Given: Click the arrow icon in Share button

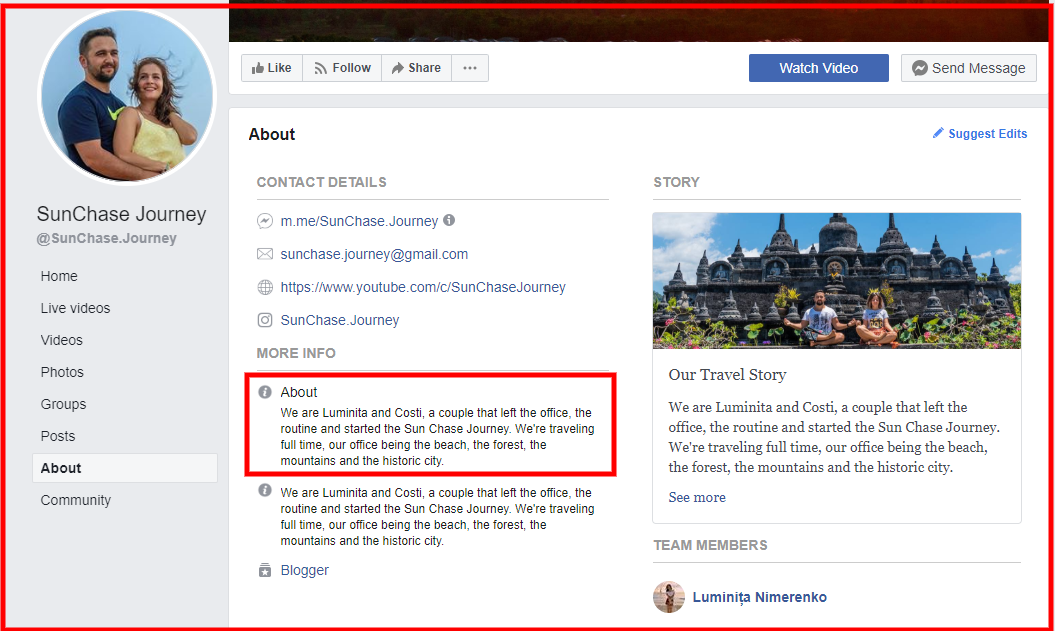Looking at the screenshot, I should click(398, 68).
